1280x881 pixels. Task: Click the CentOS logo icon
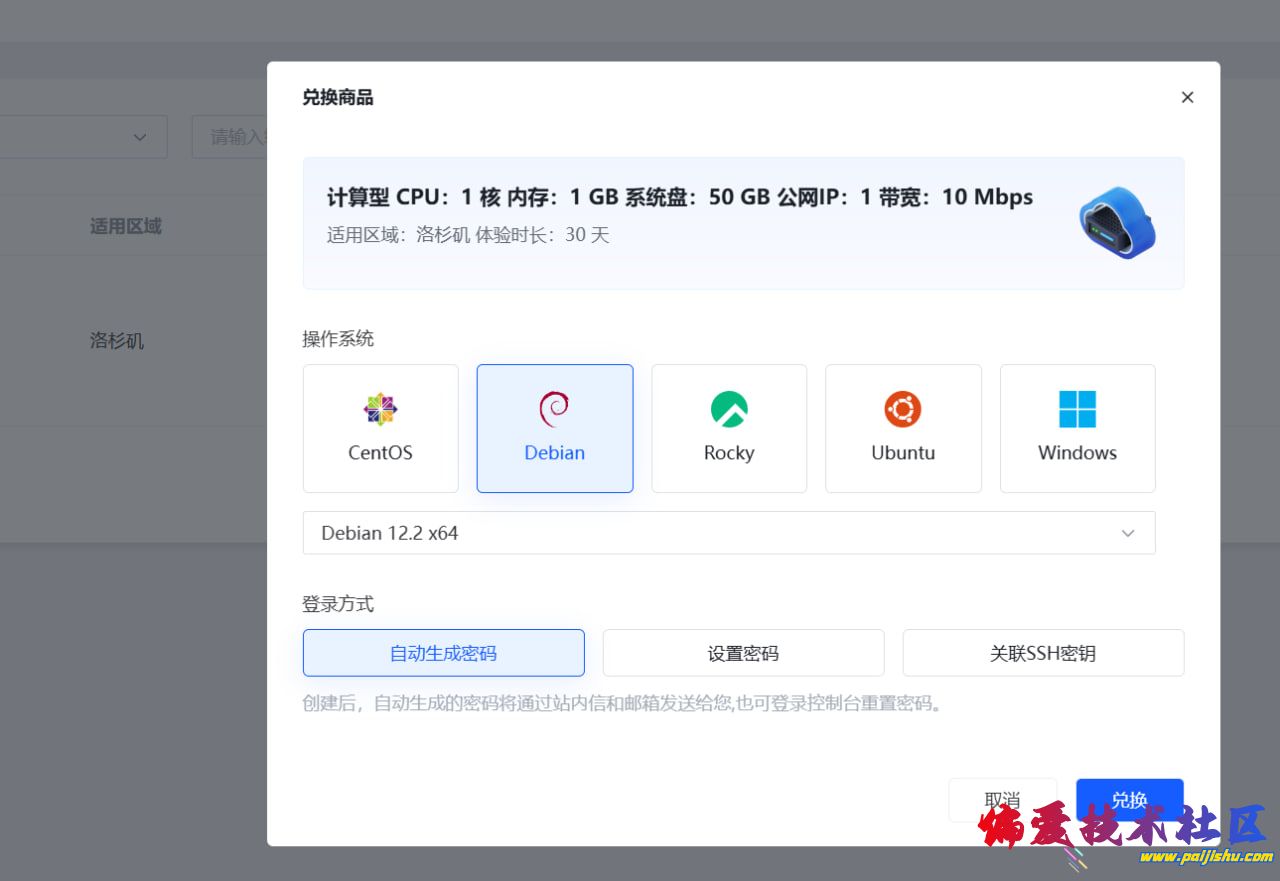click(380, 409)
